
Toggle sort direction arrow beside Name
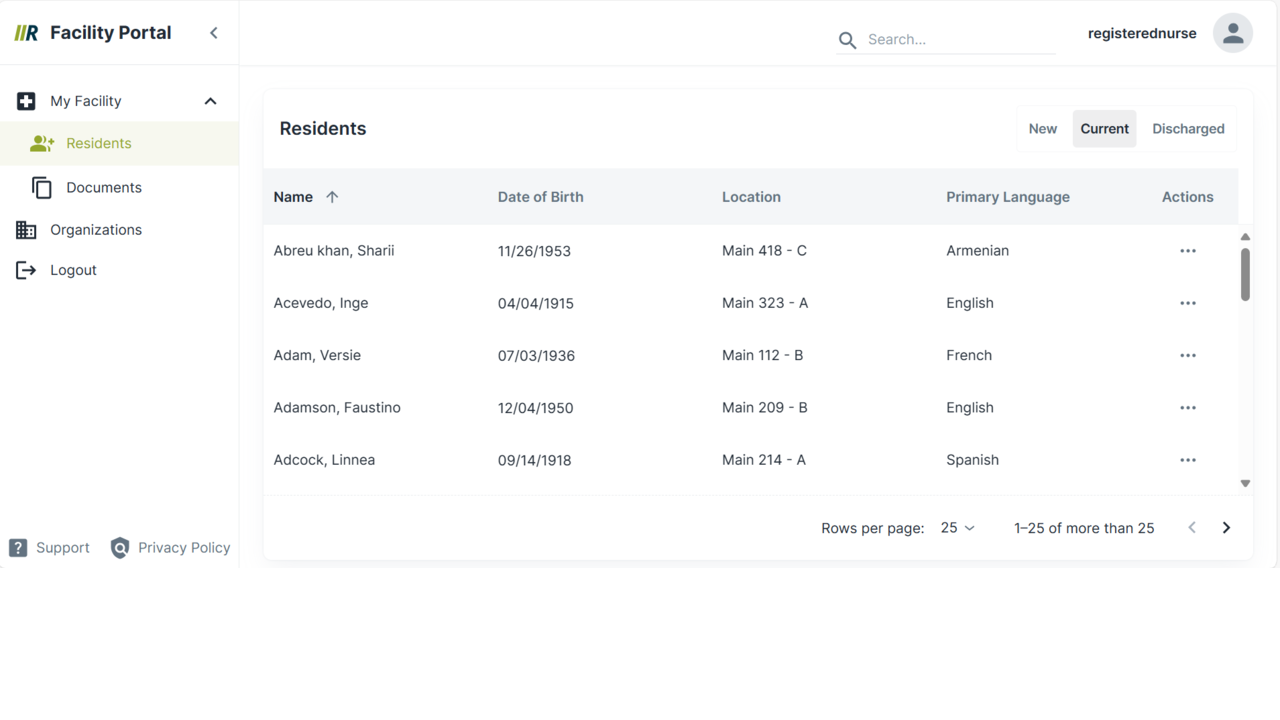332,197
